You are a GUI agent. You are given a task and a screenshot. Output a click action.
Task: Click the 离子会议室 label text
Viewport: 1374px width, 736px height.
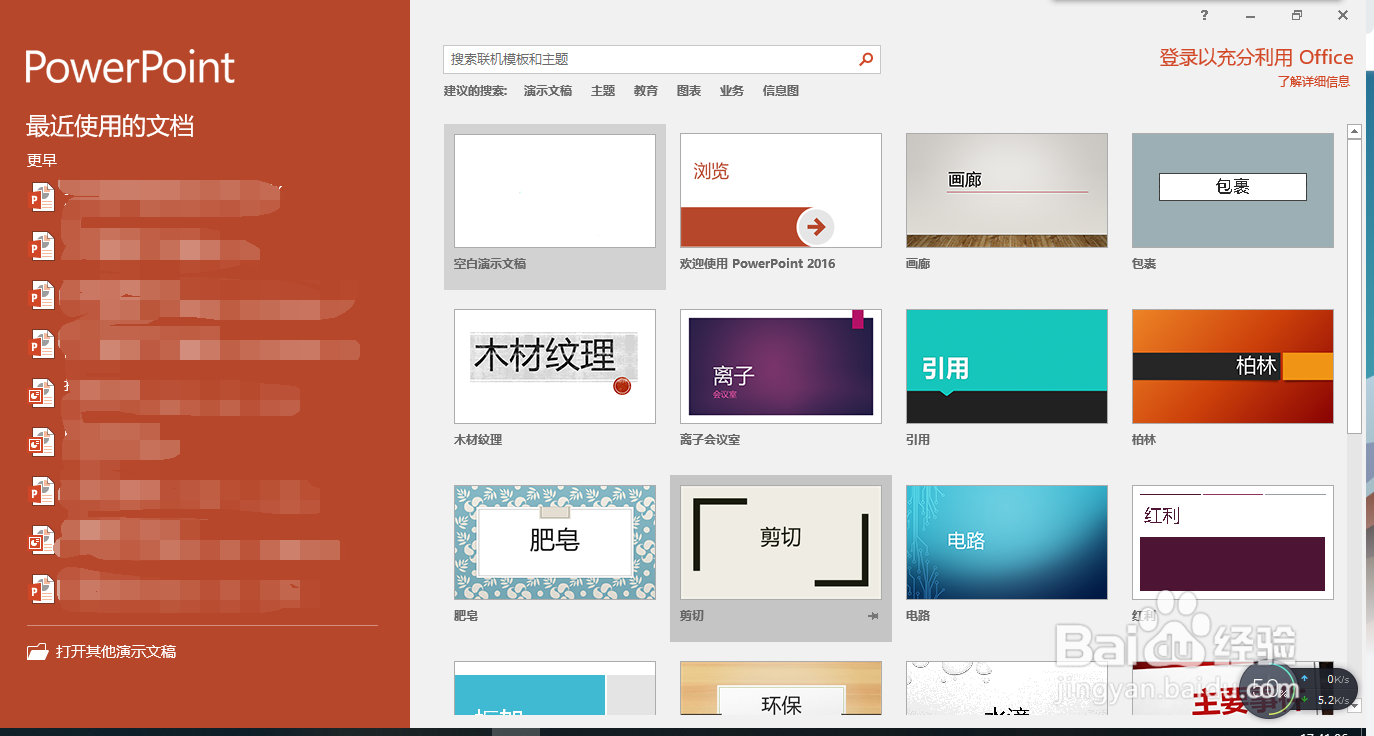coord(710,440)
